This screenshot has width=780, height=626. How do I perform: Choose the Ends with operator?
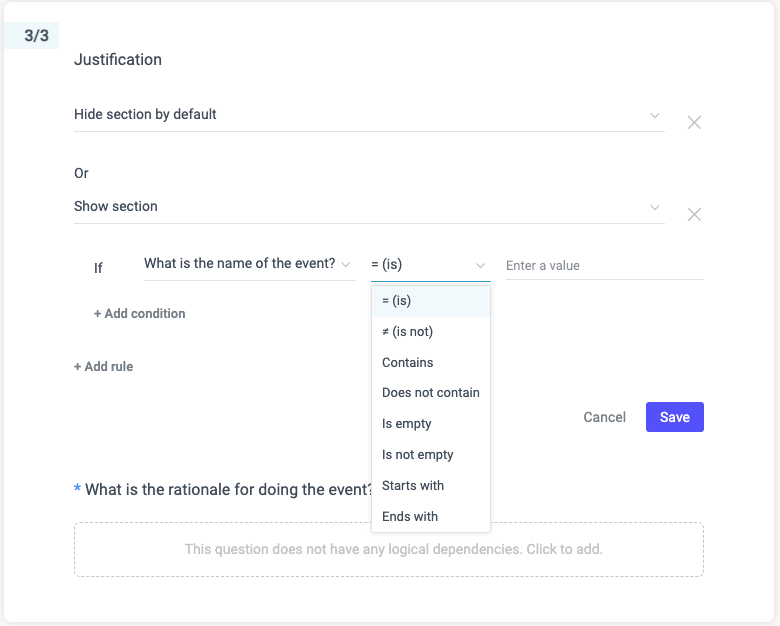point(431,517)
